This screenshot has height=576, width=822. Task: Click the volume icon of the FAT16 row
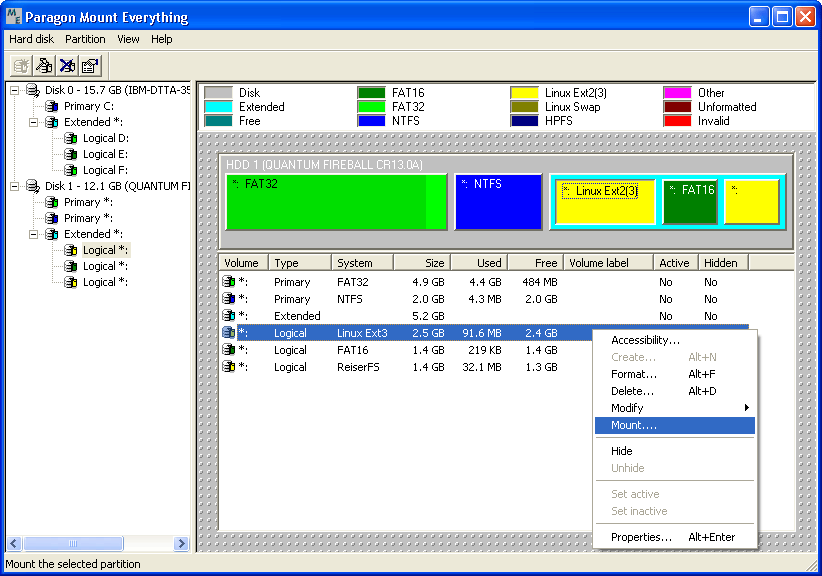click(229, 350)
